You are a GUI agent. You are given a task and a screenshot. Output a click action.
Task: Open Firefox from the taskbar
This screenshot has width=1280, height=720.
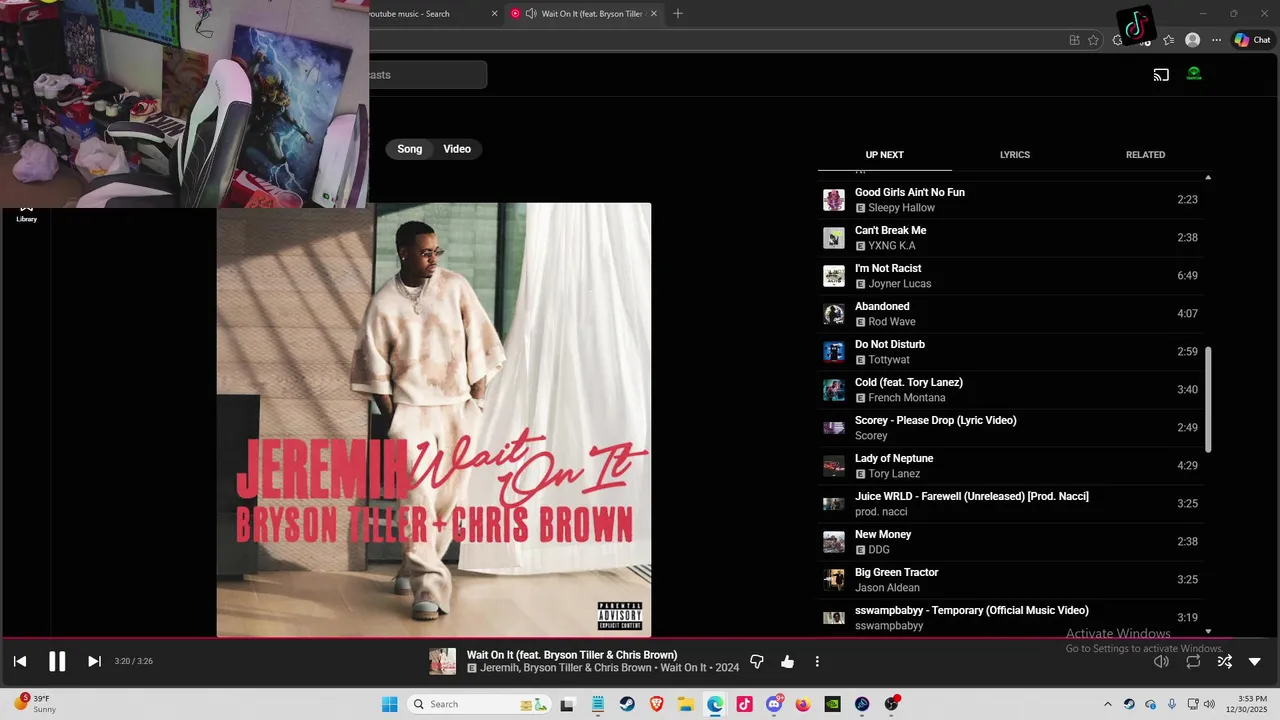(x=803, y=704)
